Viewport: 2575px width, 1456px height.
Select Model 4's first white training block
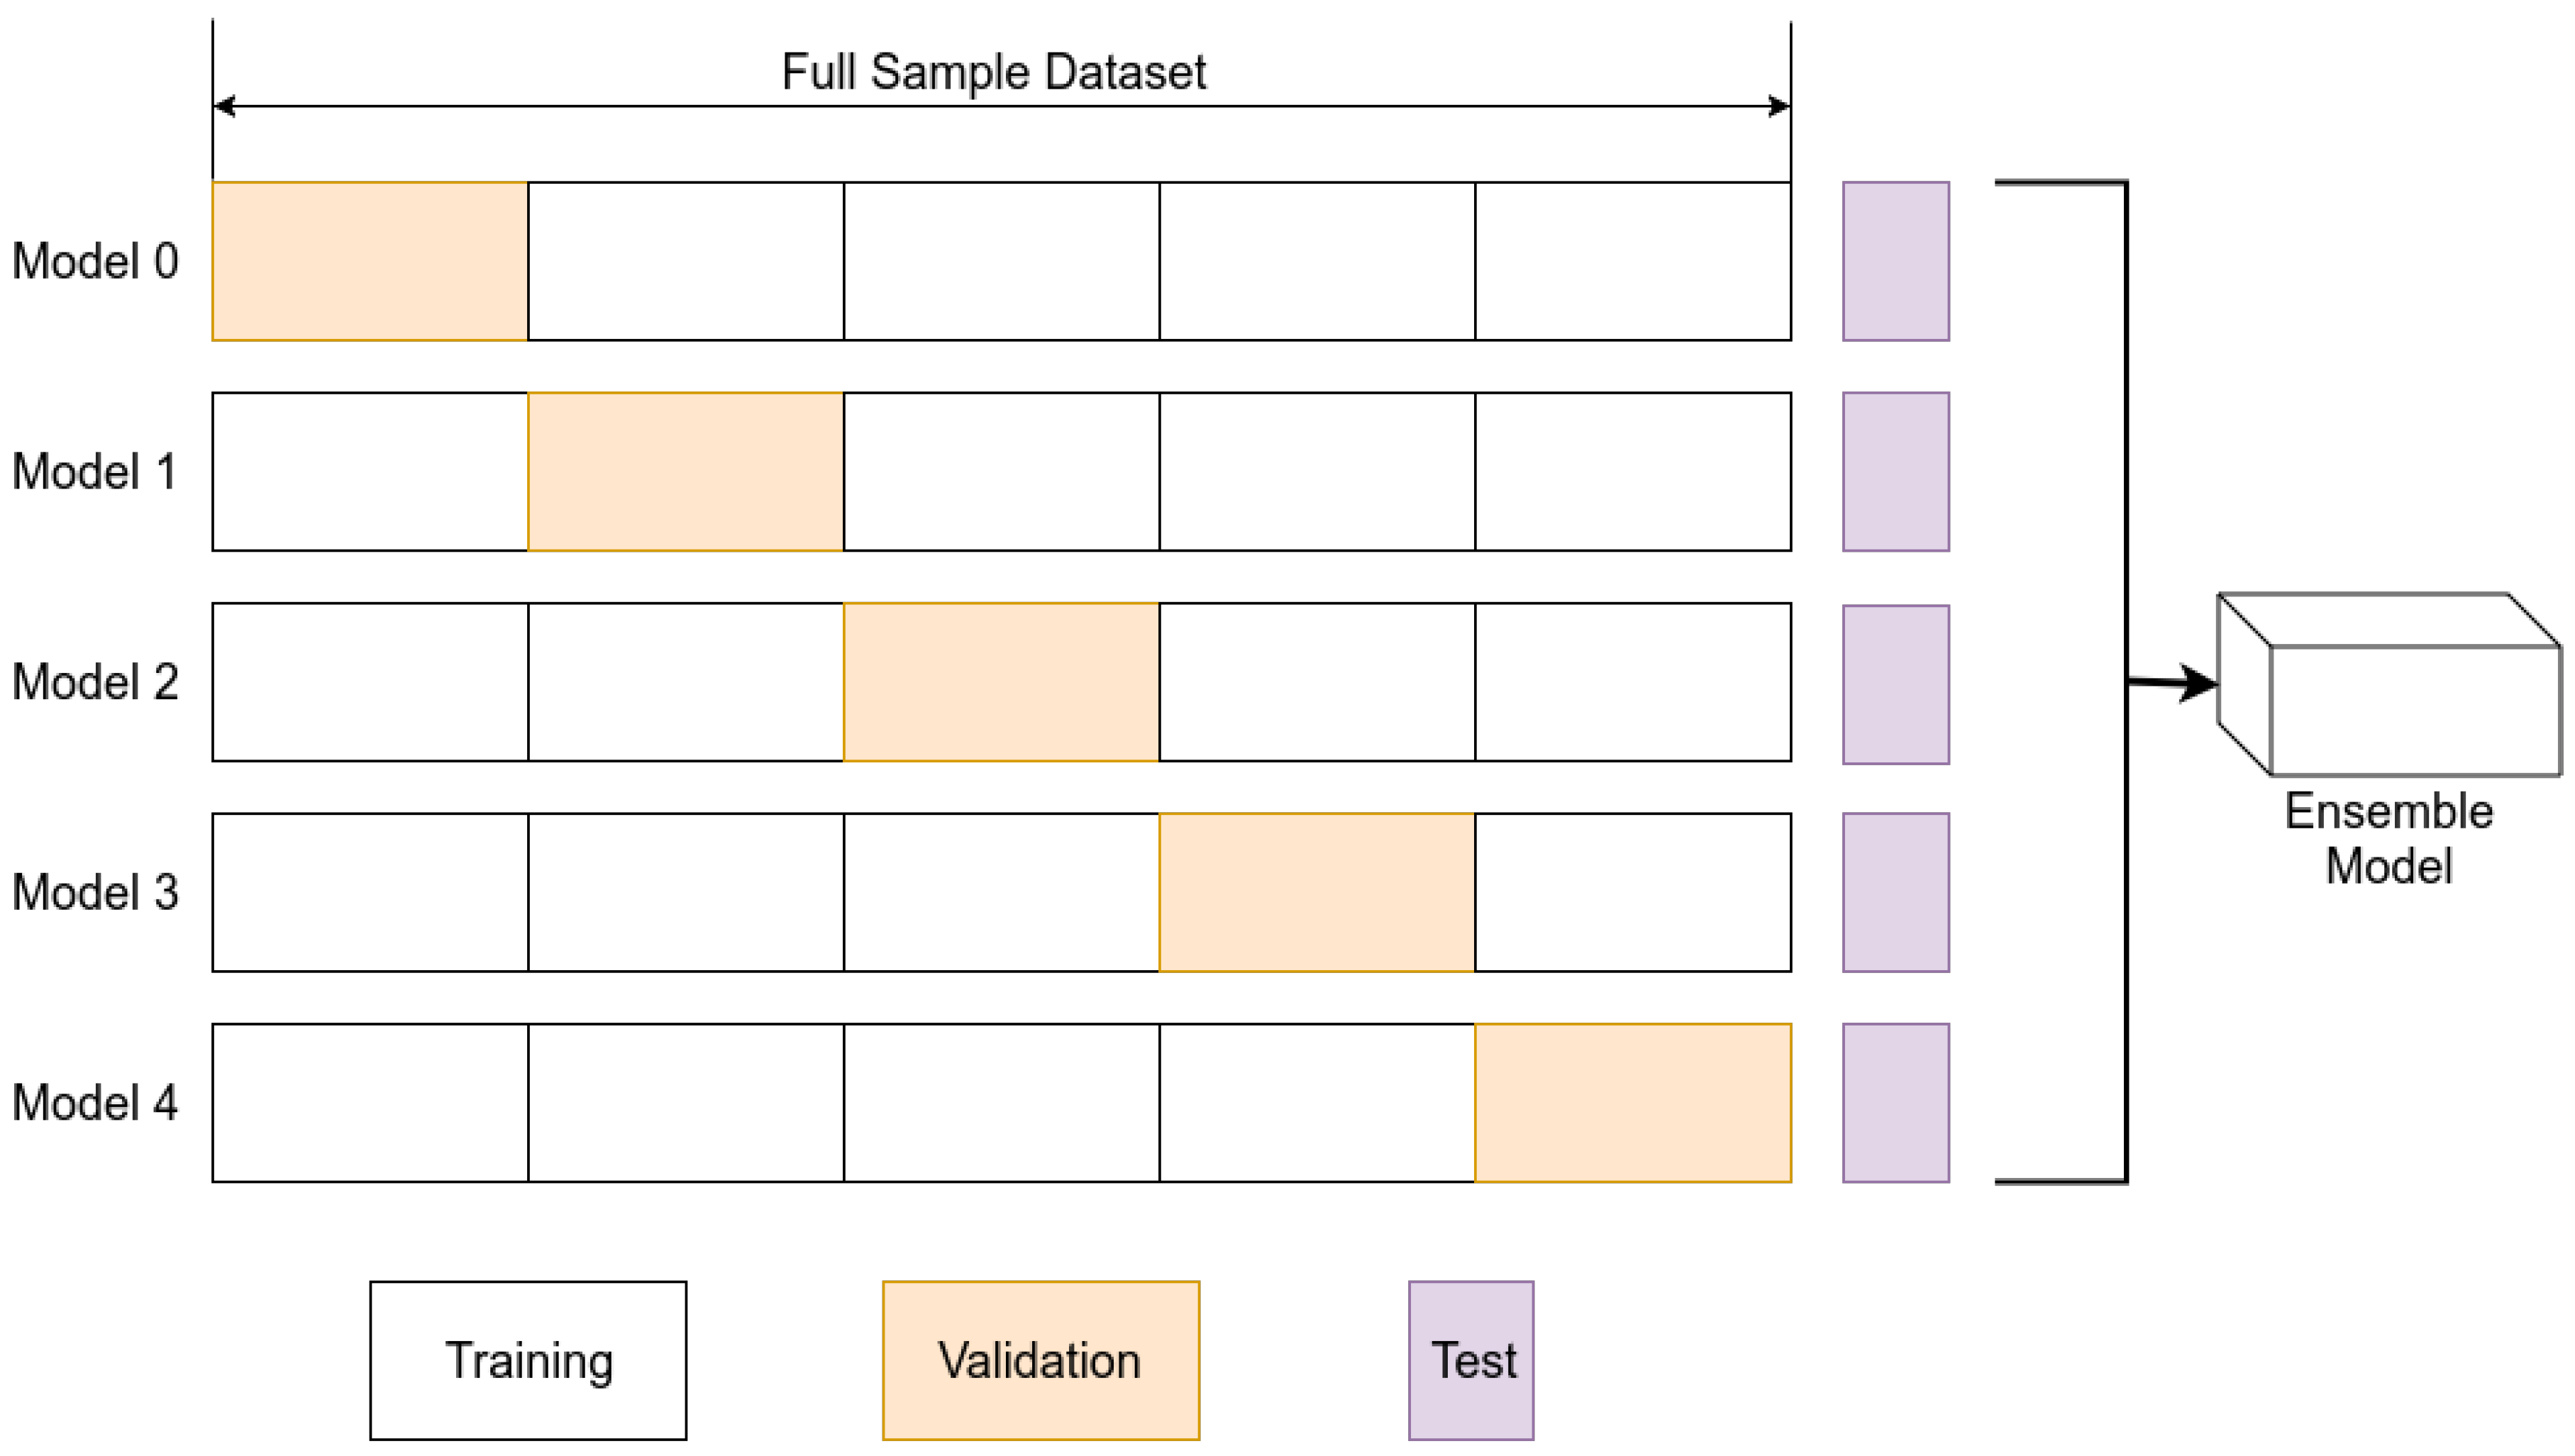coord(369,1102)
